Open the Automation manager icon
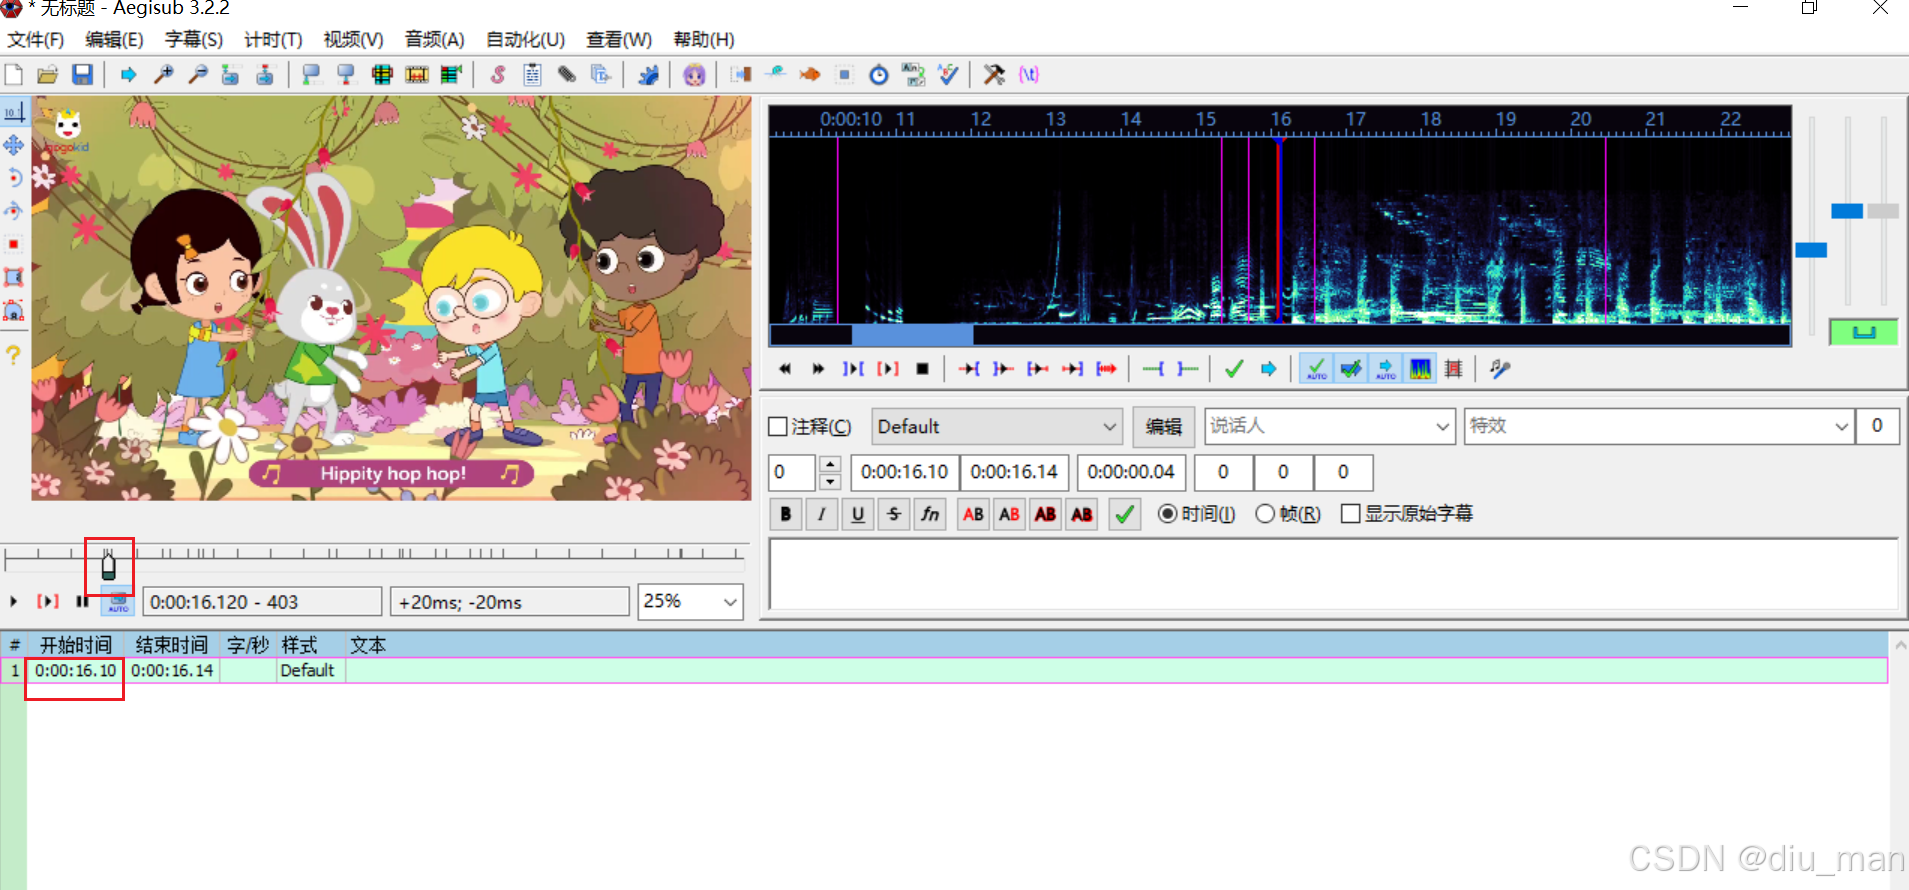This screenshot has width=1909, height=890. [x=648, y=74]
